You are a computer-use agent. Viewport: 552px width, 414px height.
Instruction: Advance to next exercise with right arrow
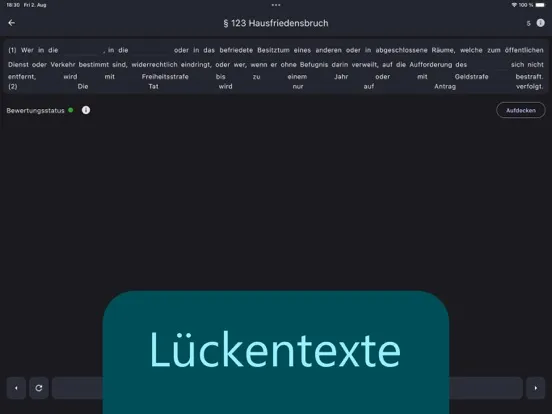pos(535,388)
